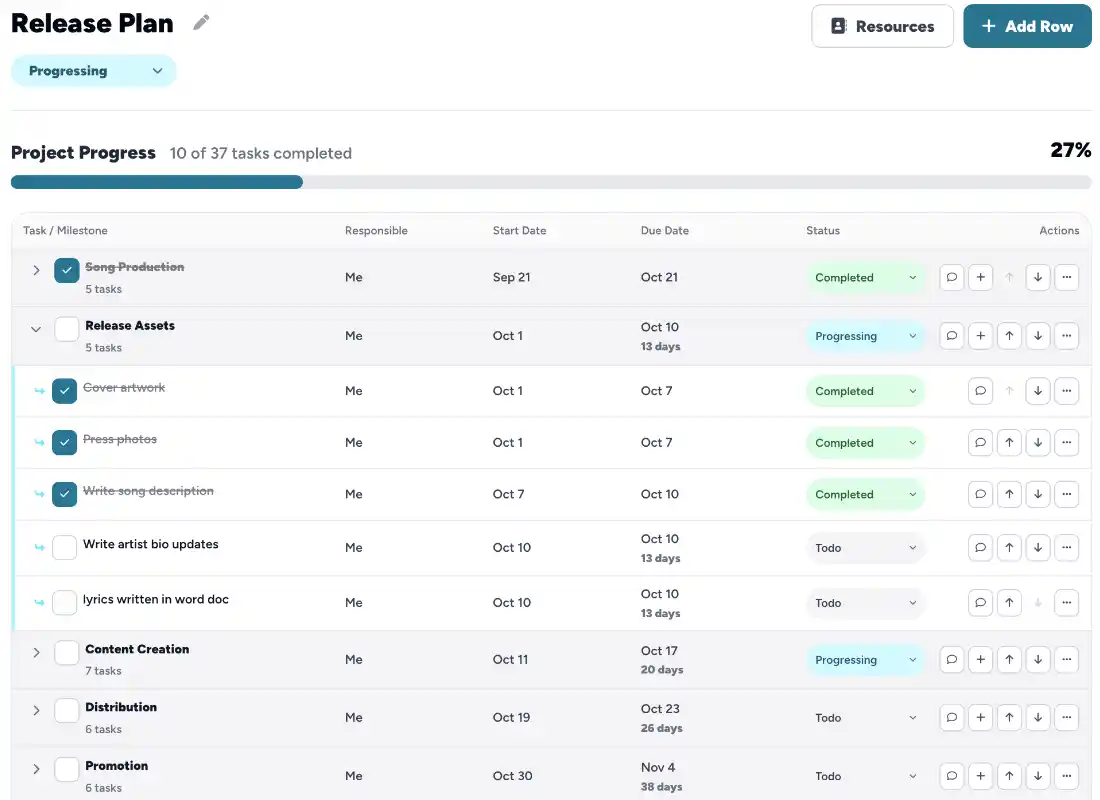Viewport: 1100px width, 800px height.
Task: Open comments for Song Production row
Action: click(951, 277)
